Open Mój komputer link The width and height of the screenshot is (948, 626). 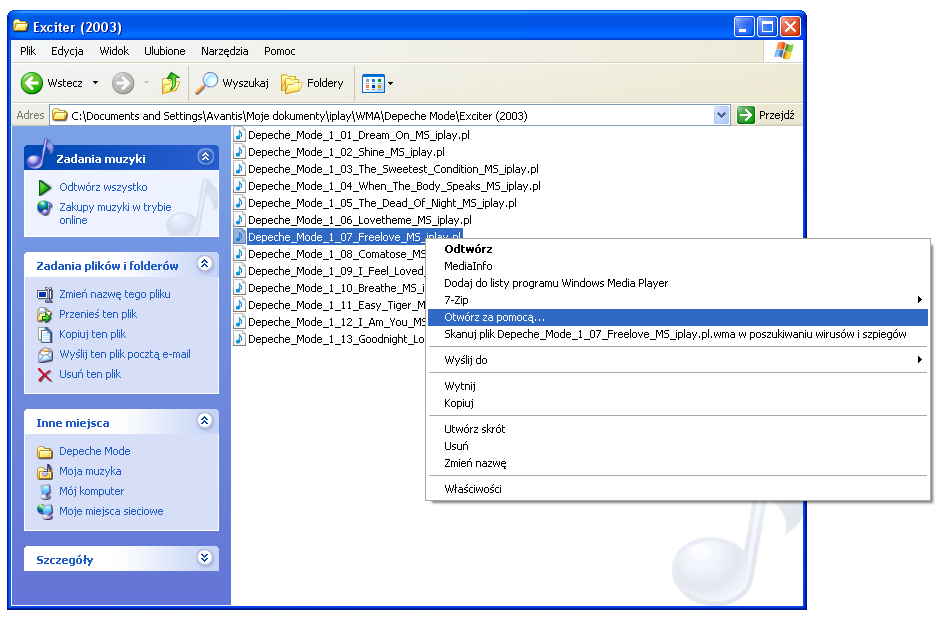pyautogui.click(x=91, y=491)
